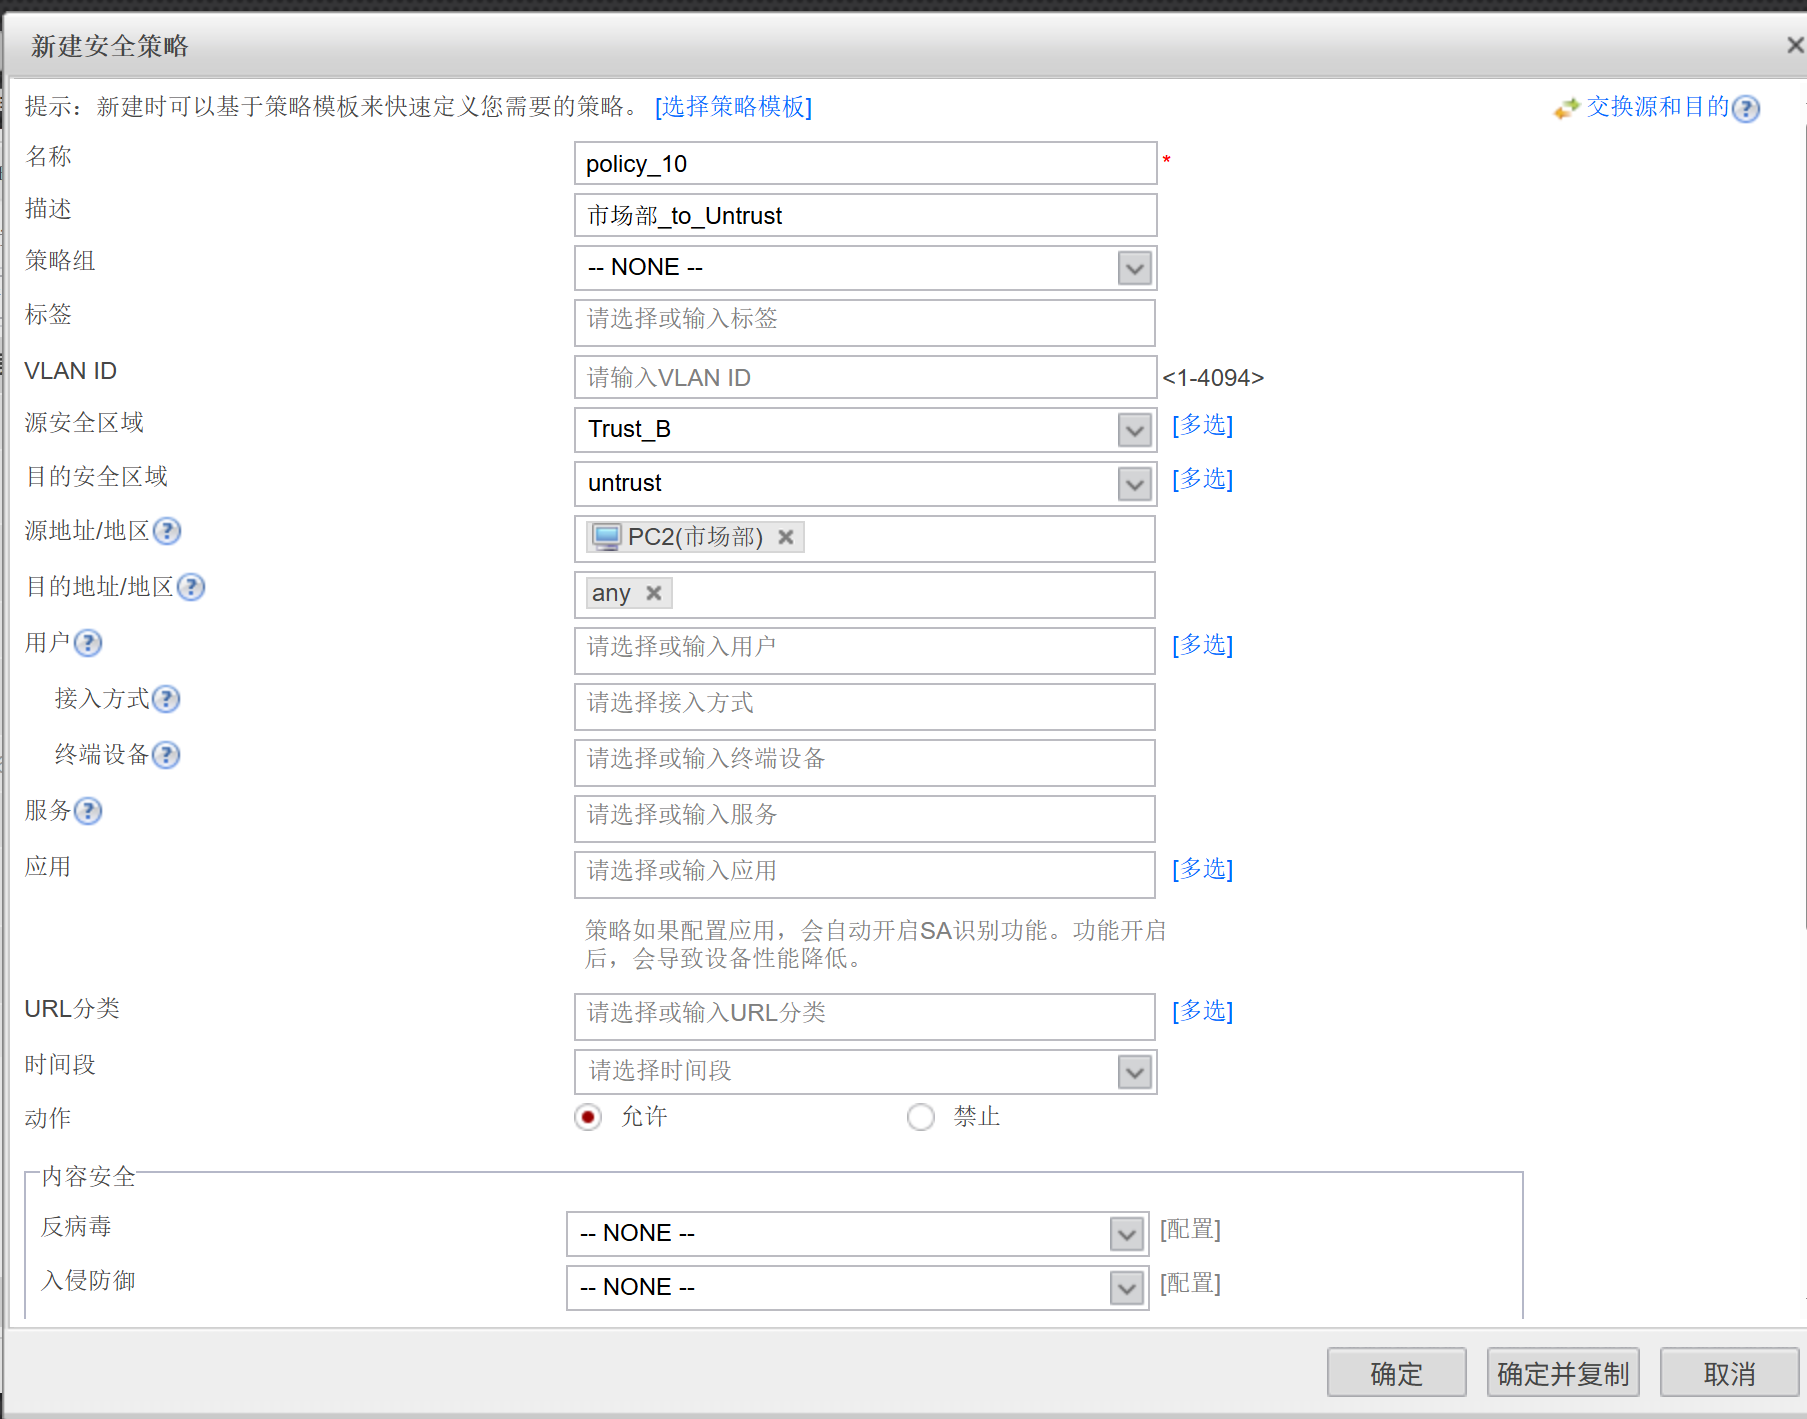Open the 目的安全区域 untrust dropdown
This screenshot has height=1419, width=1807.
click(x=1134, y=484)
